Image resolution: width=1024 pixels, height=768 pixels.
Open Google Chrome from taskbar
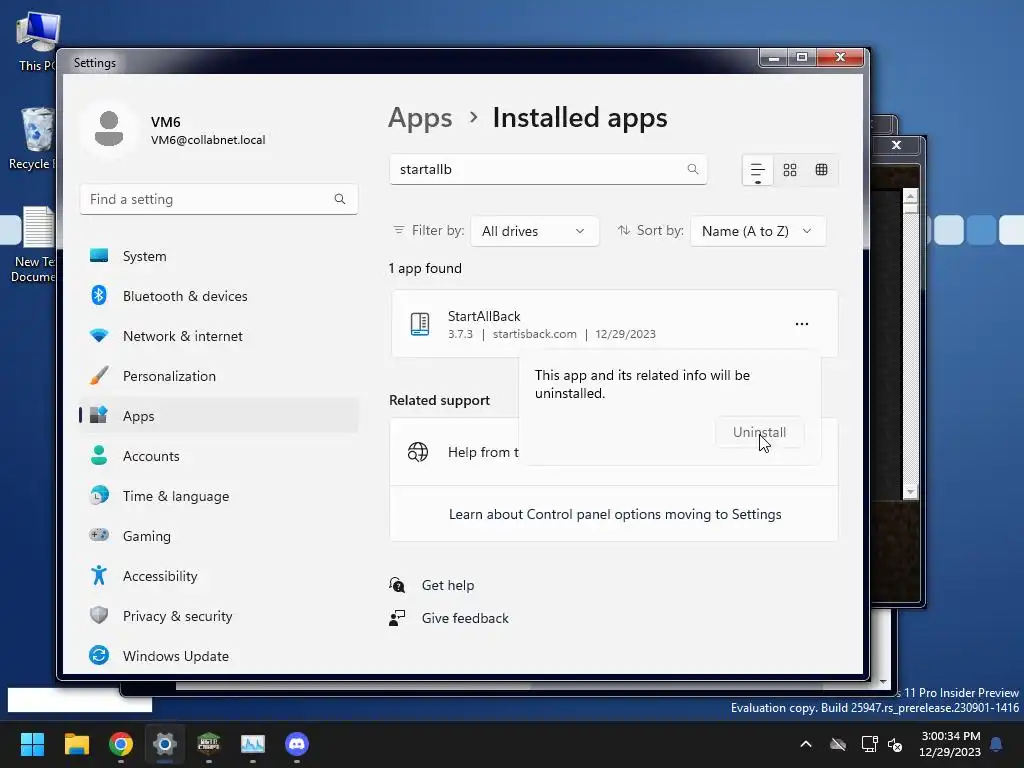pos(121,744)
